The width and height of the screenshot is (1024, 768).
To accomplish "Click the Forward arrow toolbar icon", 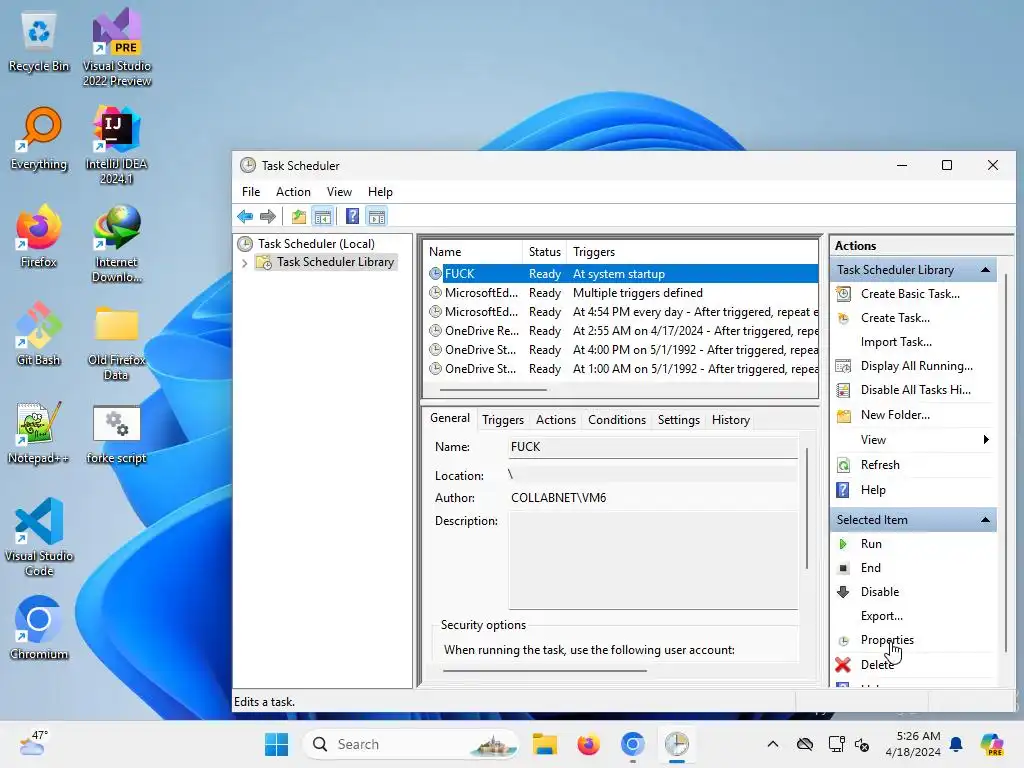I will [268, 216].
